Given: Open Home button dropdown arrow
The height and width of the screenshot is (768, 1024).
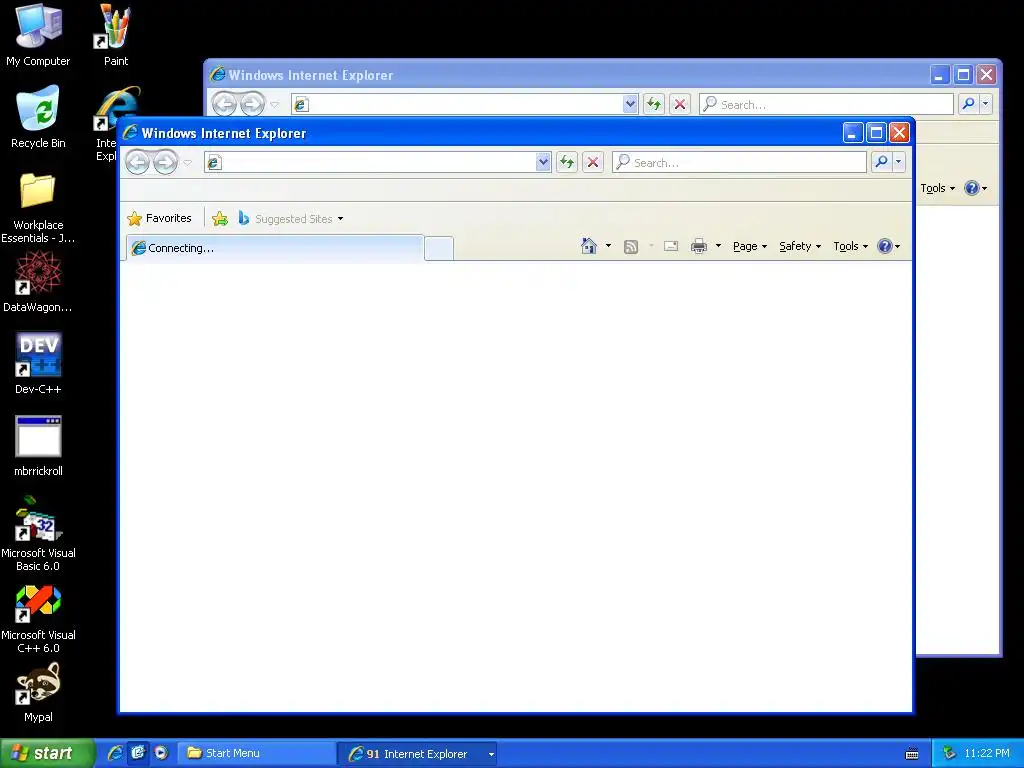Looking at the screenshot, I should point(608,246).
